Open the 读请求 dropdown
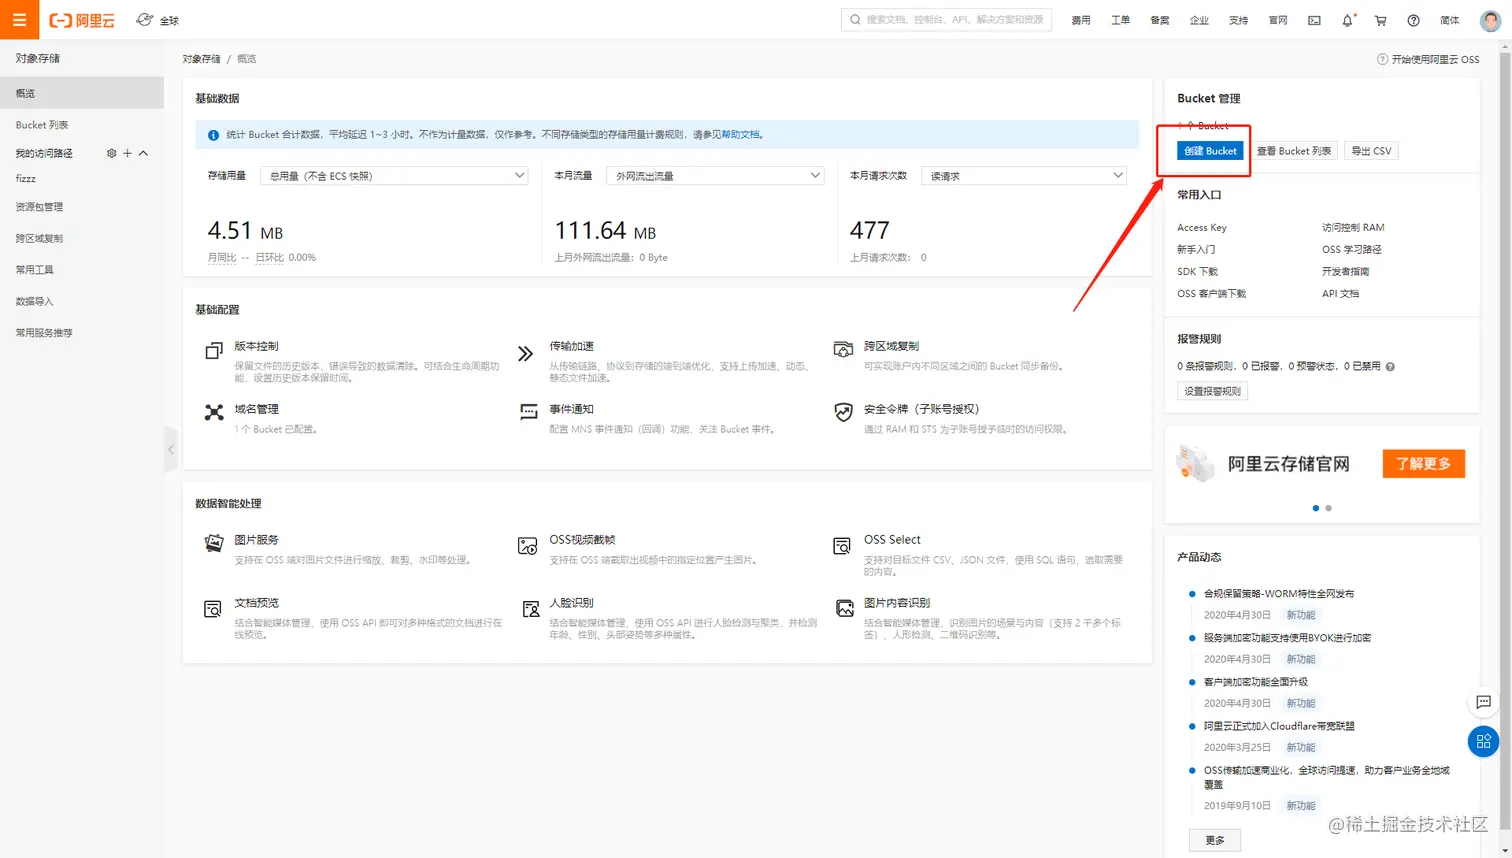The image size is (1512, 858). pyautogui.click(x=1023, y=176)
